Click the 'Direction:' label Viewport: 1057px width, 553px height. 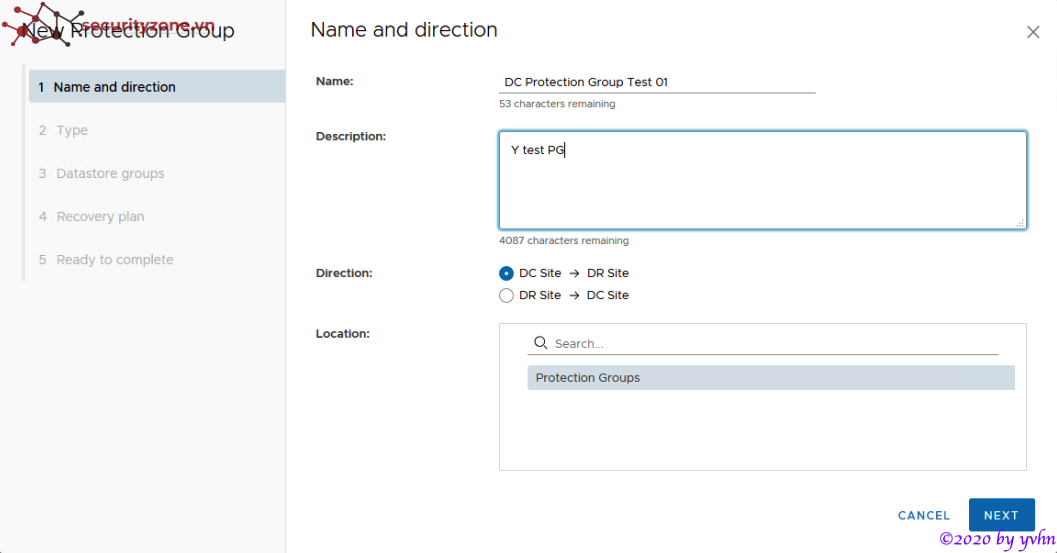(344, 273)
